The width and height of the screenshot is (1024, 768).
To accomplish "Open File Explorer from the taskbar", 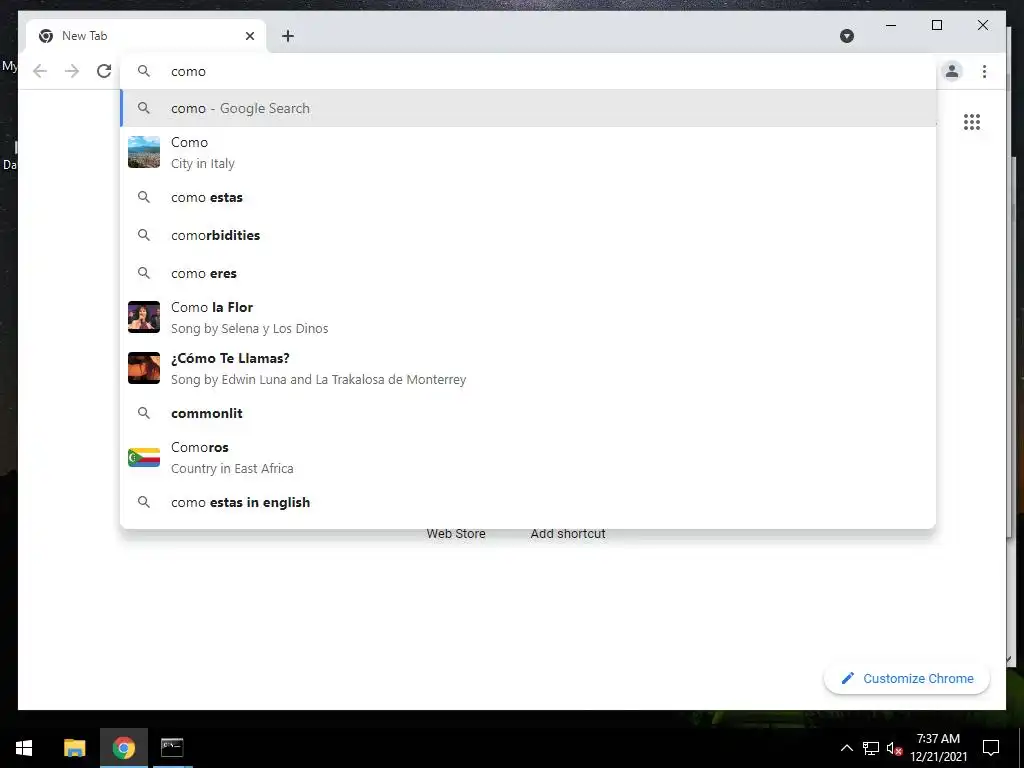I will (74, 748).
